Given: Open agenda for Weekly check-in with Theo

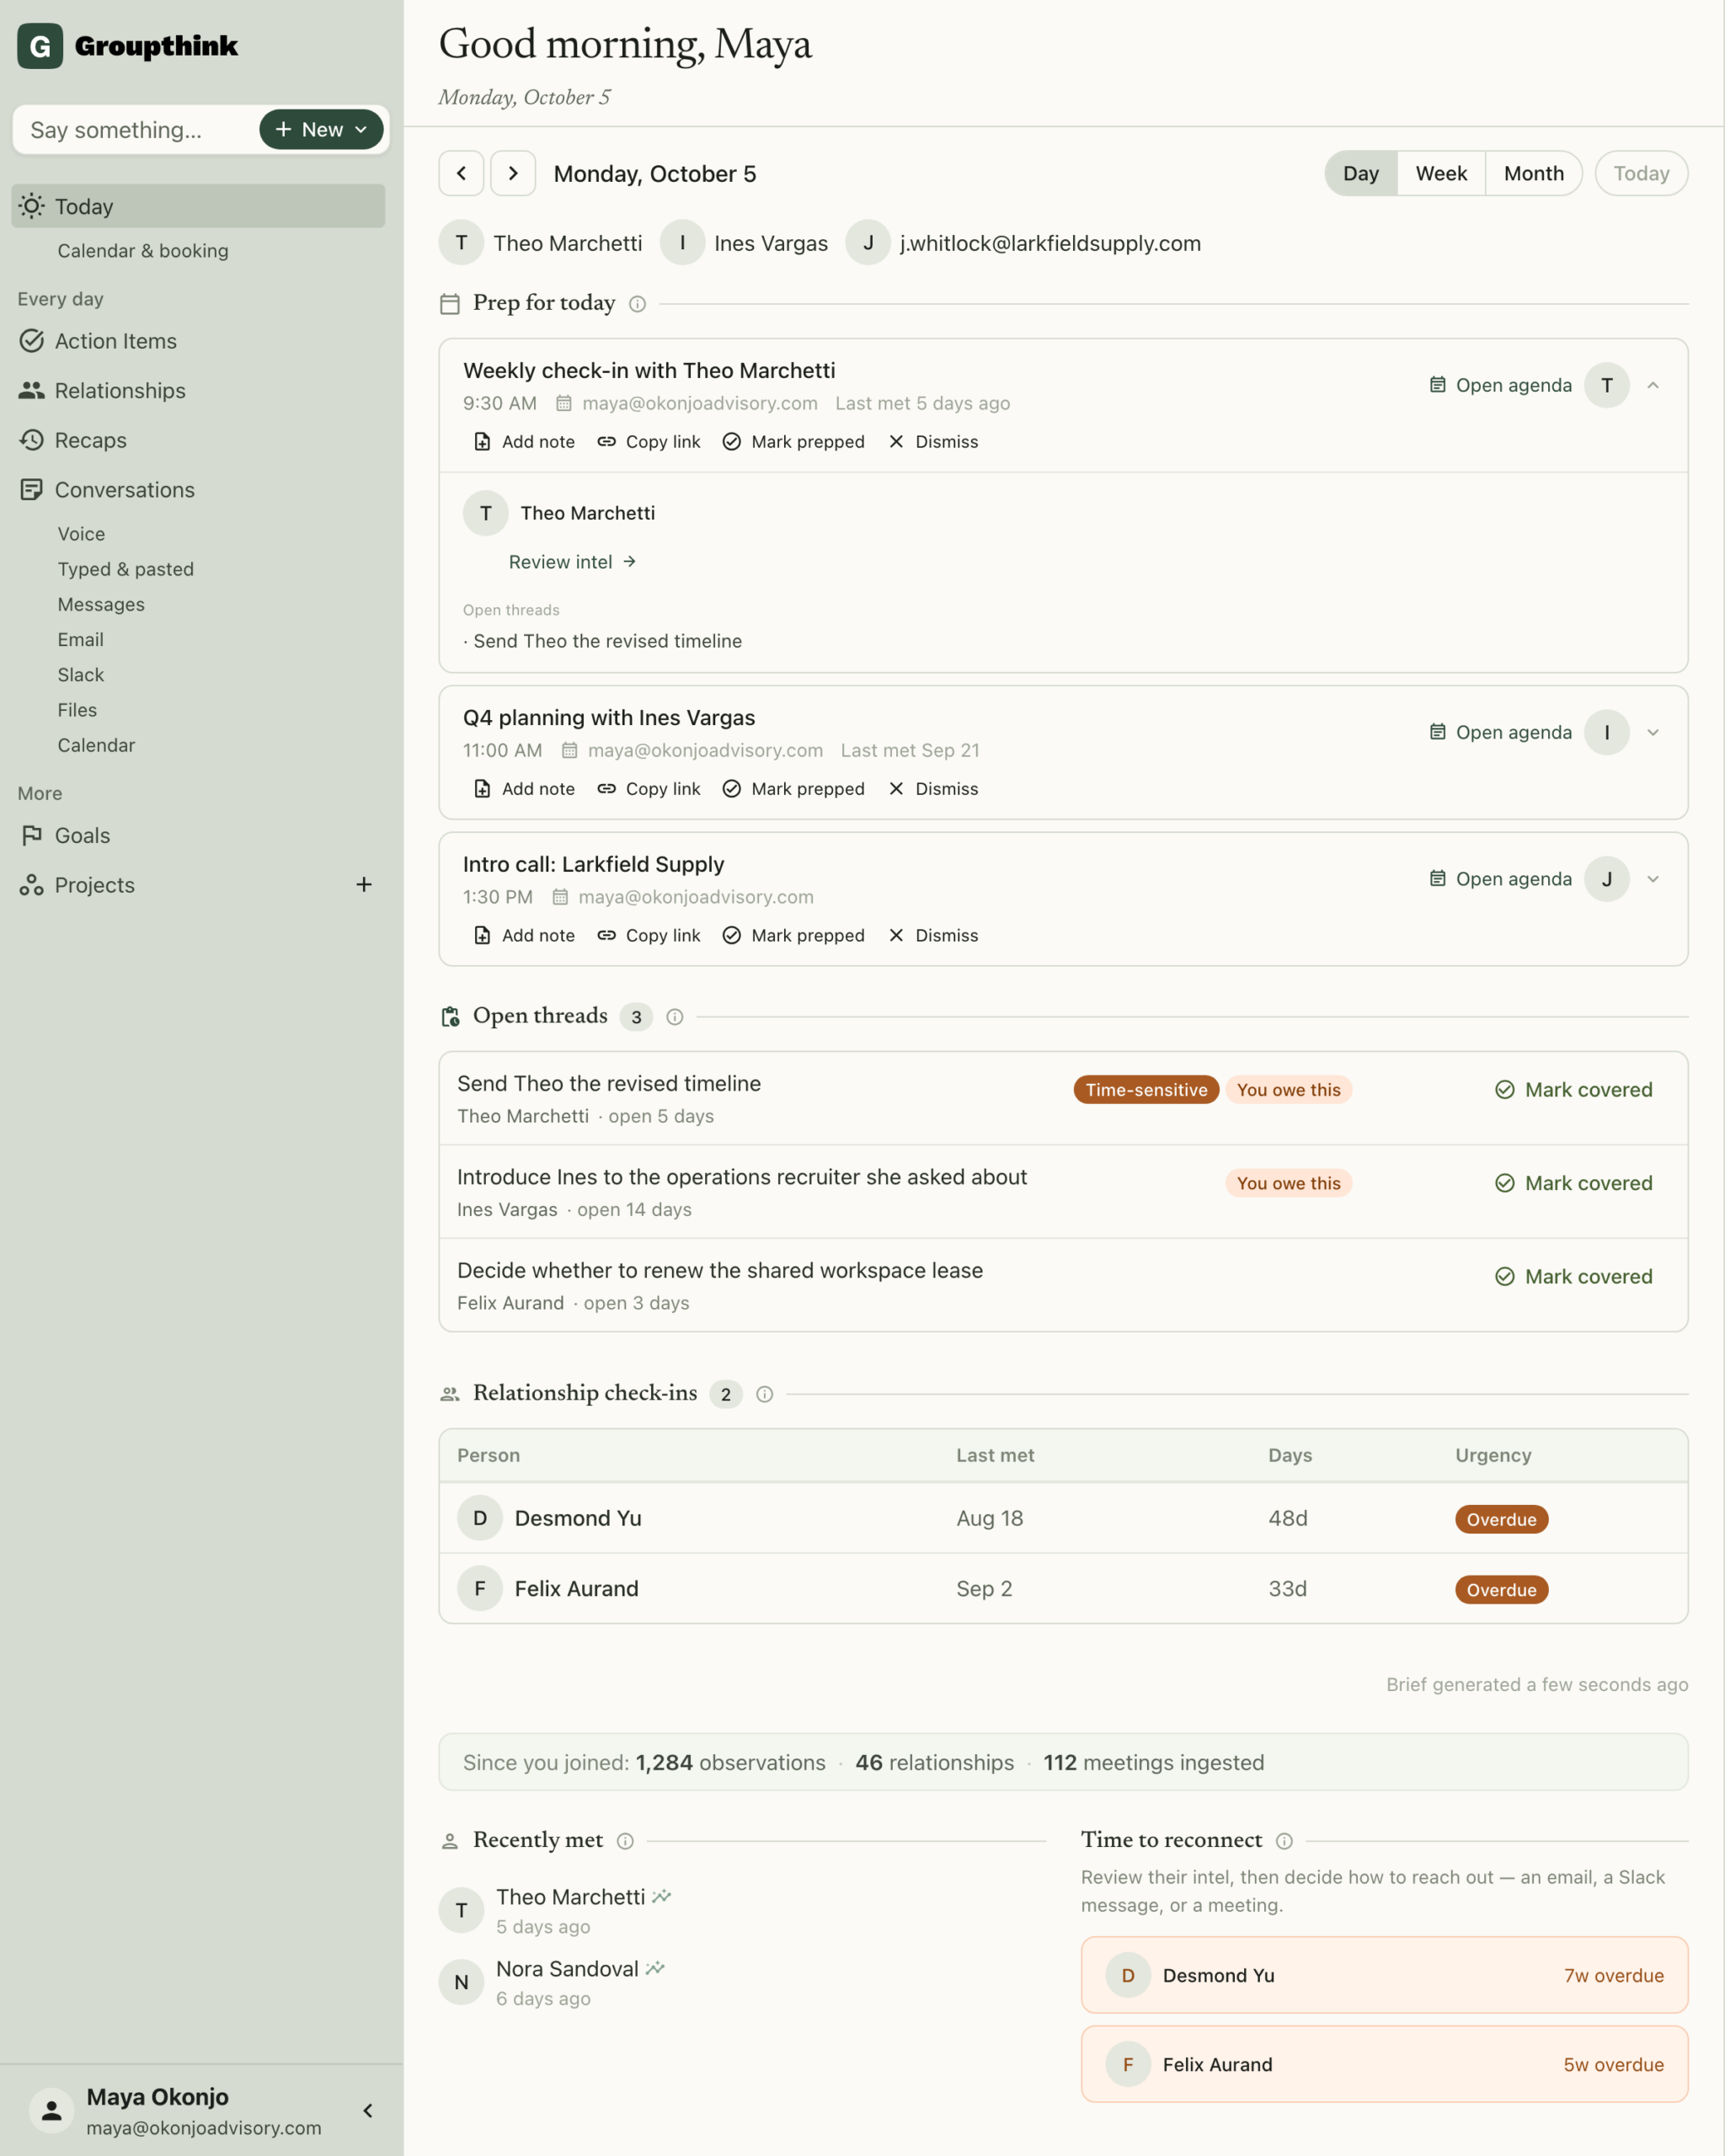Looking at the screenshot, I should click(x=1500, y=385).
